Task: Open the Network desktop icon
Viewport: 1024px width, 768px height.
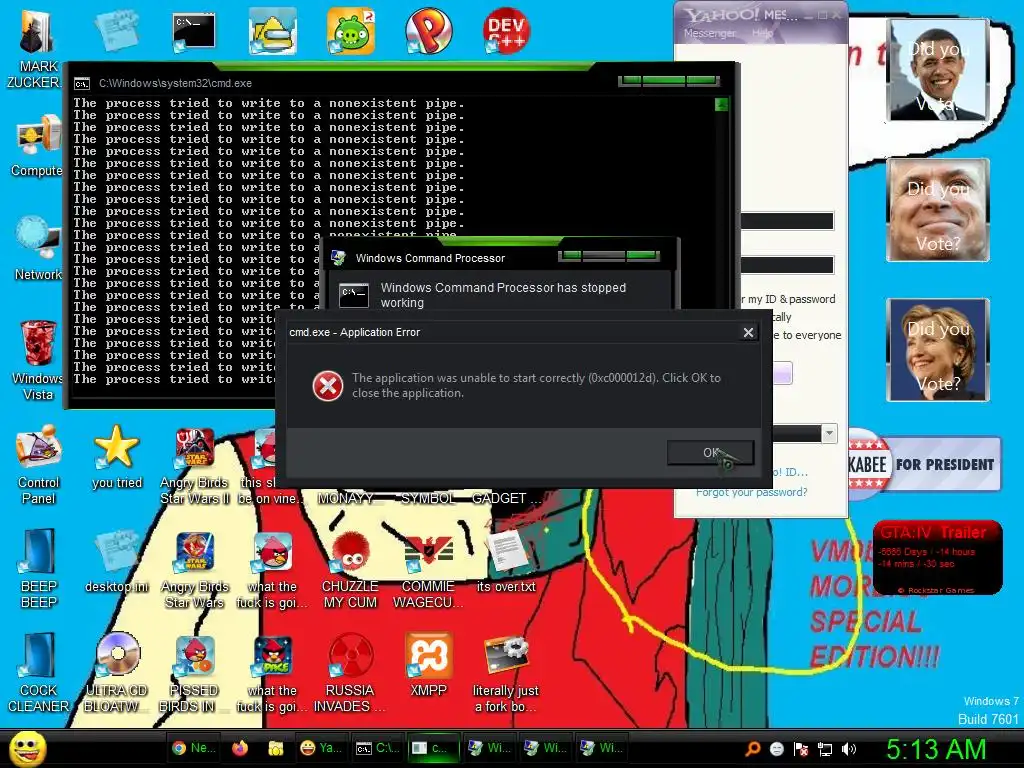Action: [37, 248]
